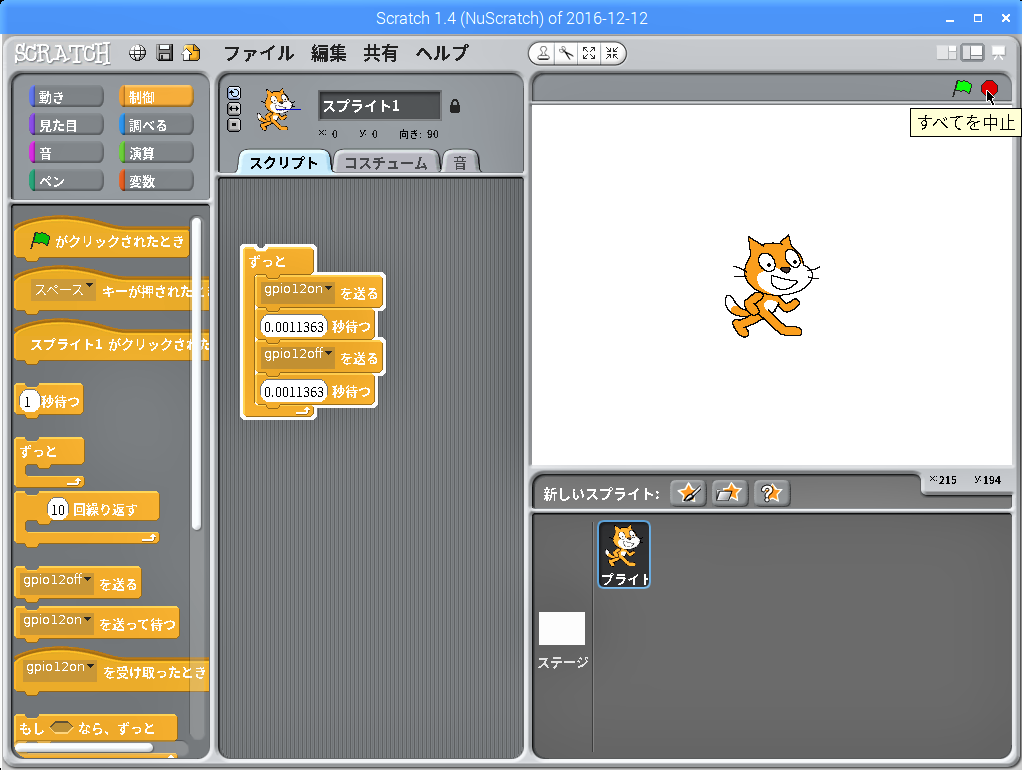Enter presentation mode
Image resolution: width=1022 pixels, height=770 pixels.
(x=999, y=53)
